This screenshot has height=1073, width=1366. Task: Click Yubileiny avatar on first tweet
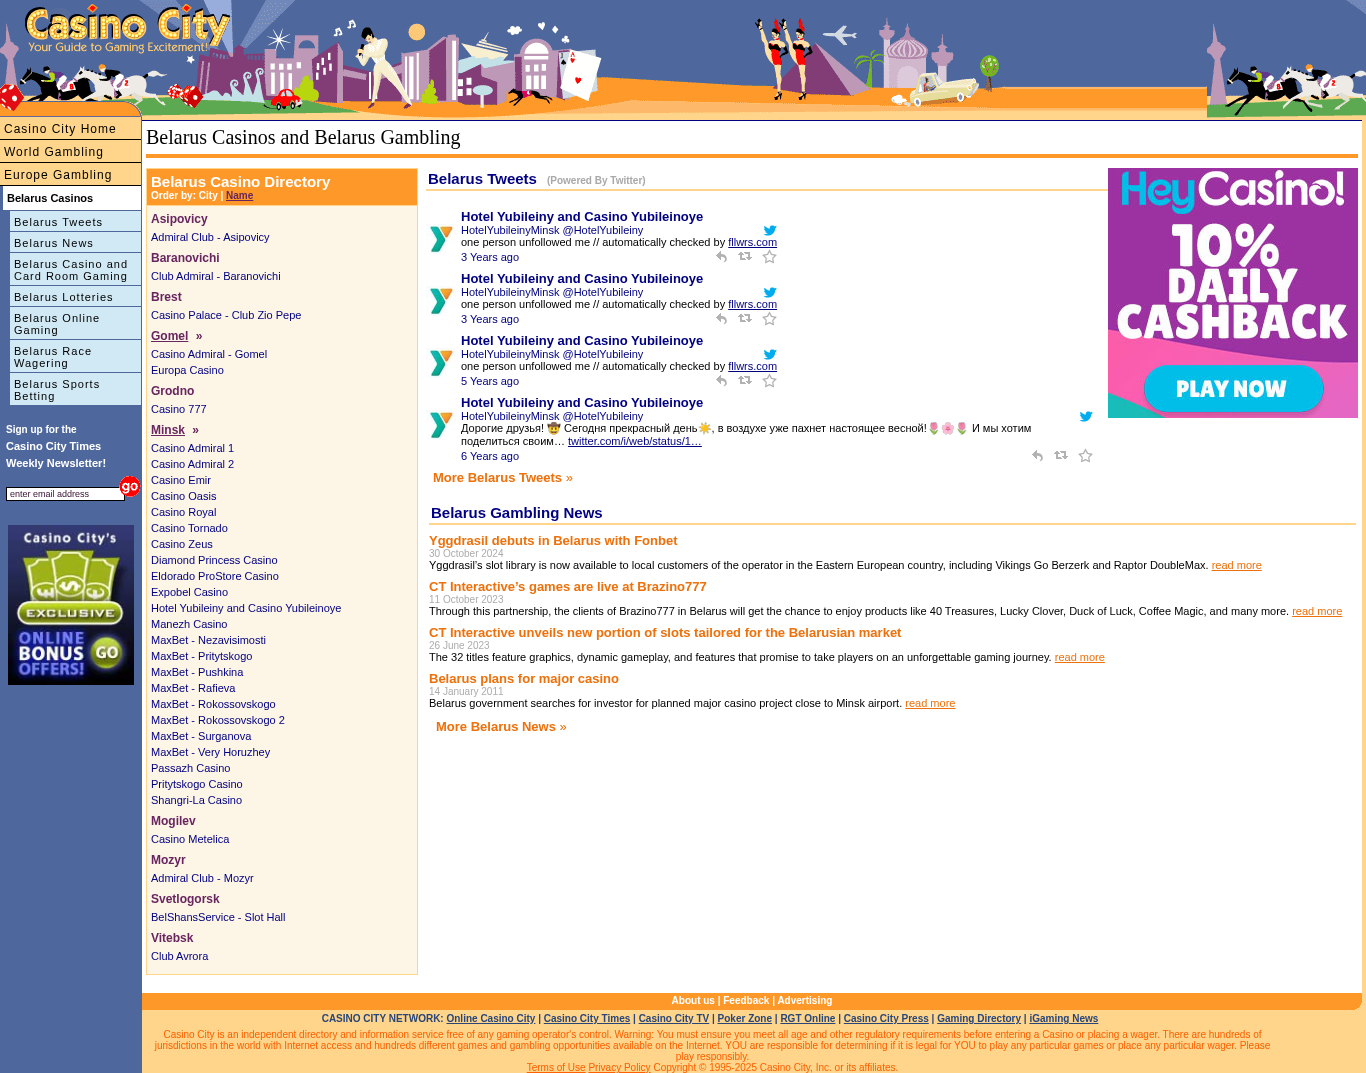point(441,239)
